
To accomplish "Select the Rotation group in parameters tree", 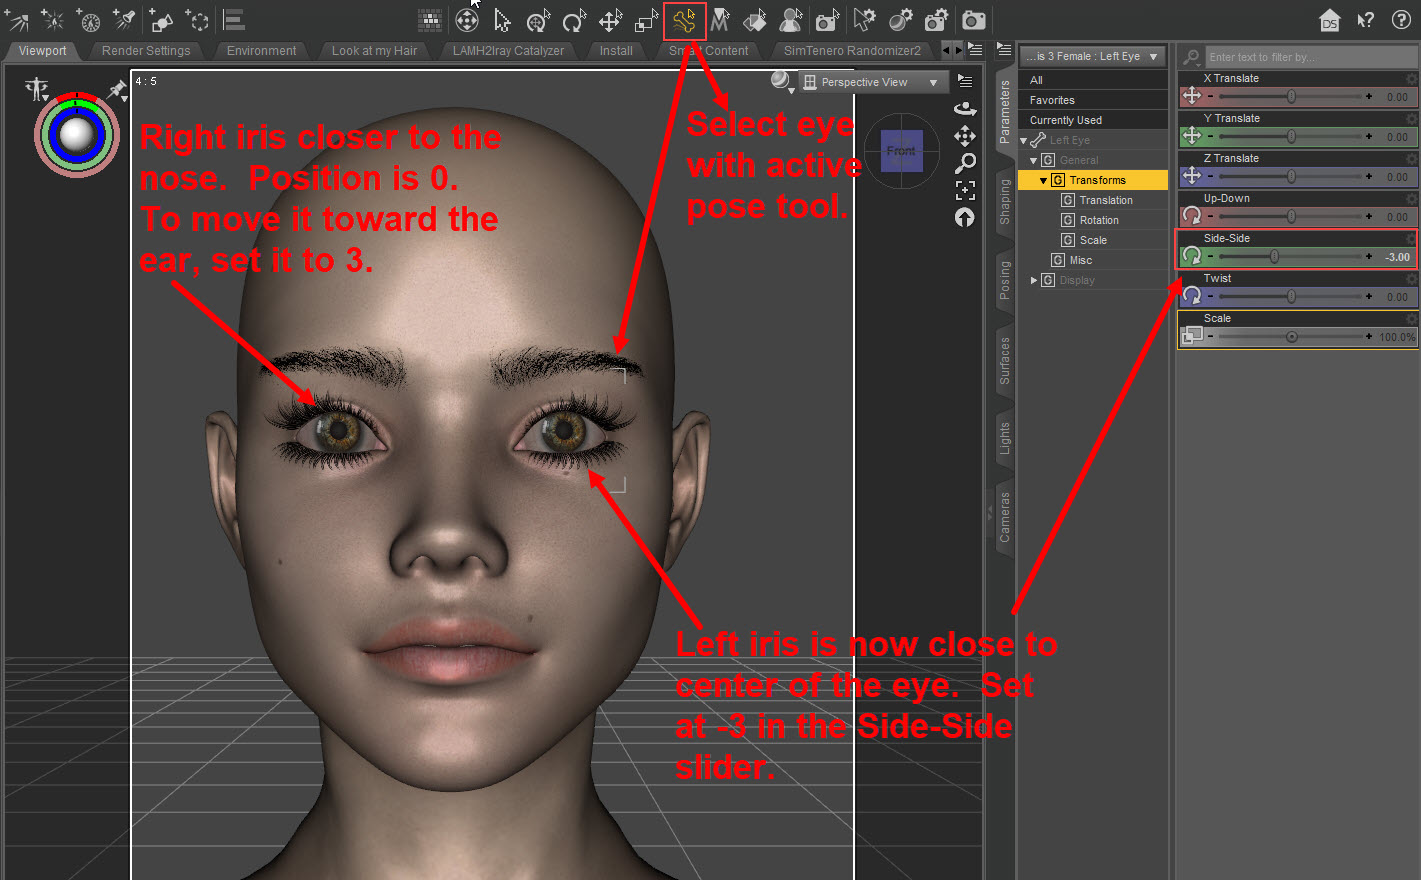I will pos(1098,220).
